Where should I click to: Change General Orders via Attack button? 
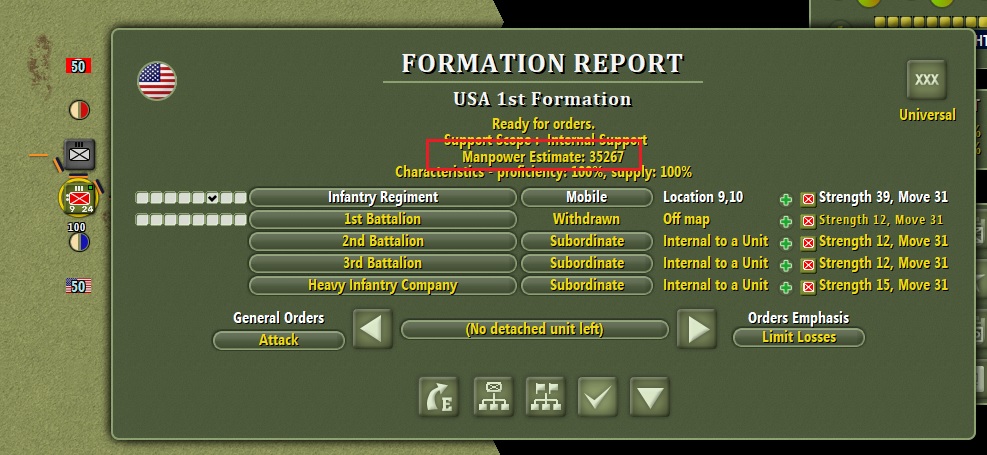click(279, 340)
